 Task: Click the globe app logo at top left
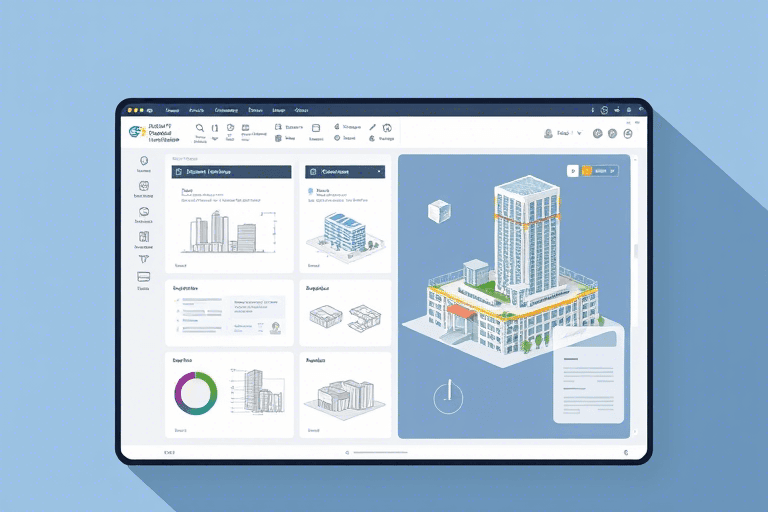click(136, 131)
